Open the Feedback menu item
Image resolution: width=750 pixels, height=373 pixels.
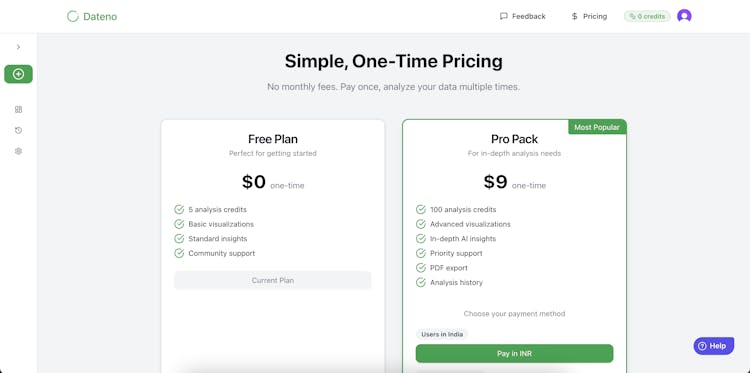tap(522, 16)
